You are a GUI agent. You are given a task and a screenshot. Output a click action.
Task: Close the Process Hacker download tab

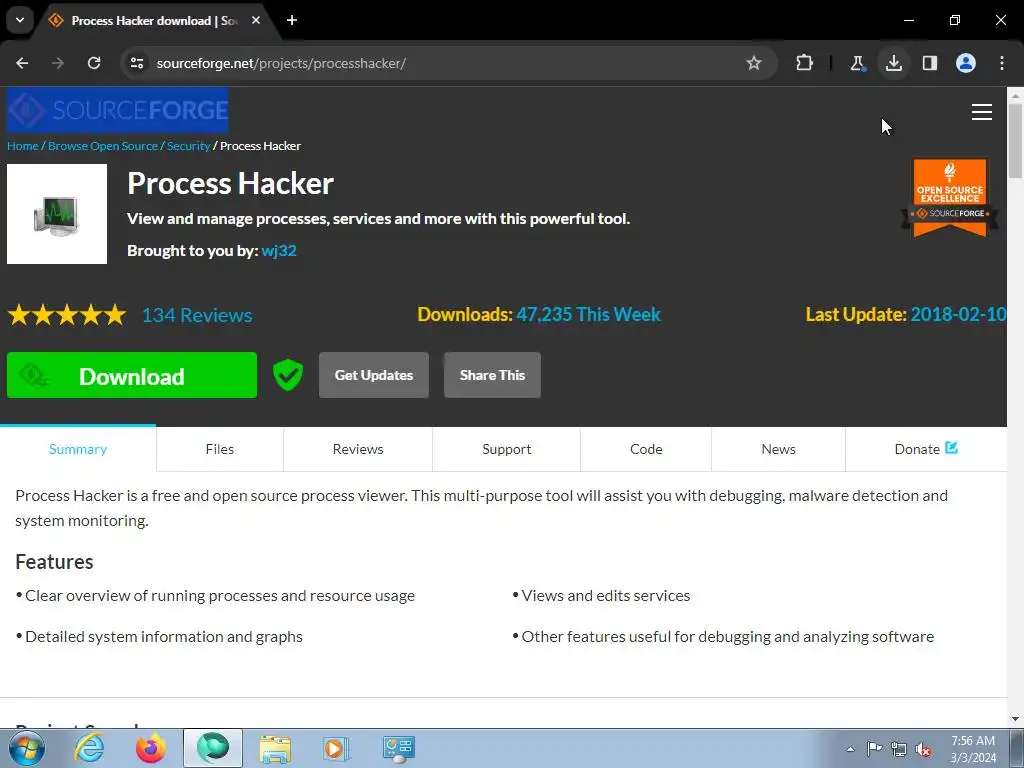pyautogui.click(x=256, y=20)
